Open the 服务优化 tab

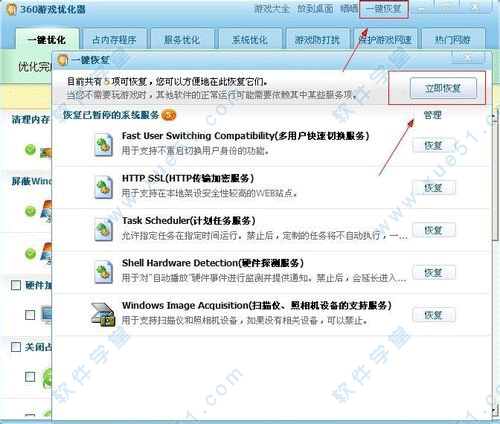click(x=182, y=40)
